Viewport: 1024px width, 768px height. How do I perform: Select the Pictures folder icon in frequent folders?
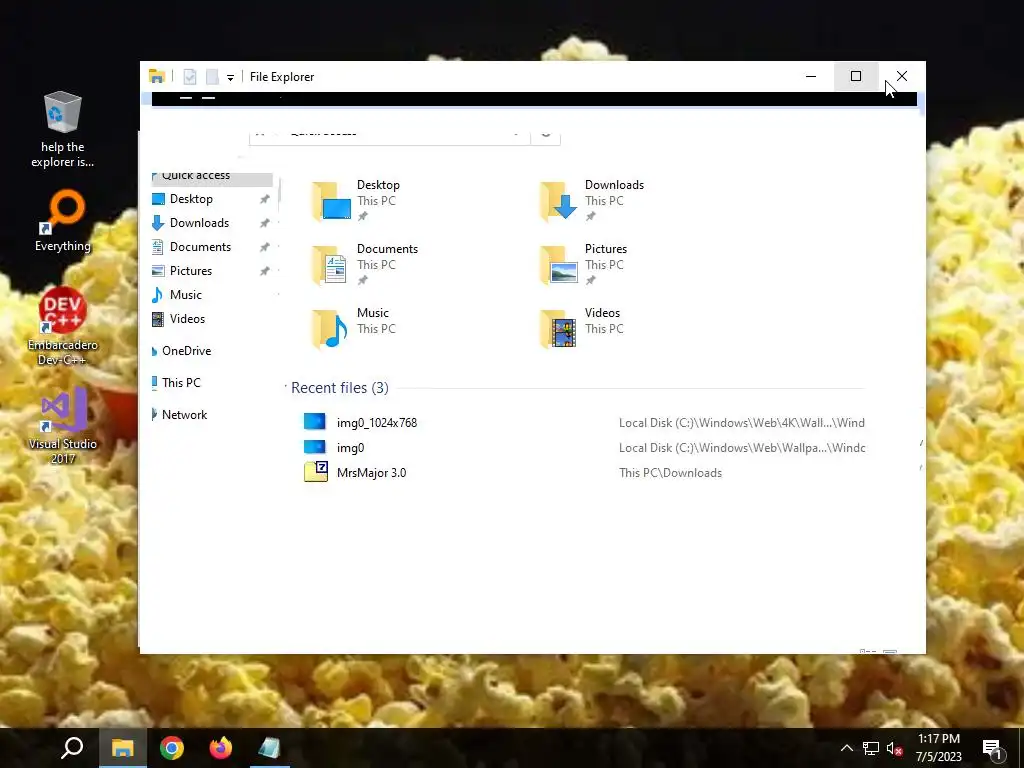559,264
